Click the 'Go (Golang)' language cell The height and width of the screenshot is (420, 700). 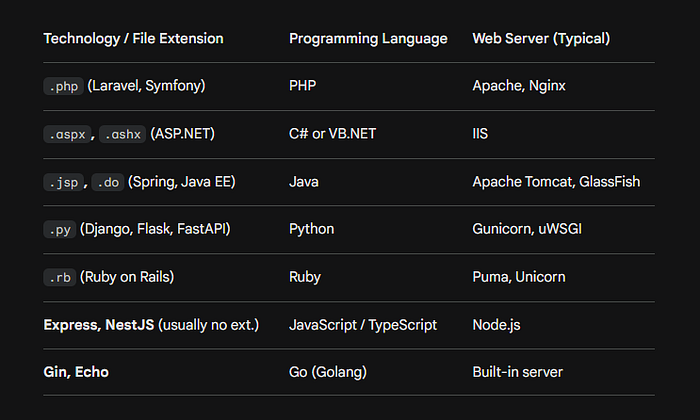pyautogui.click(x=328, y=372)
